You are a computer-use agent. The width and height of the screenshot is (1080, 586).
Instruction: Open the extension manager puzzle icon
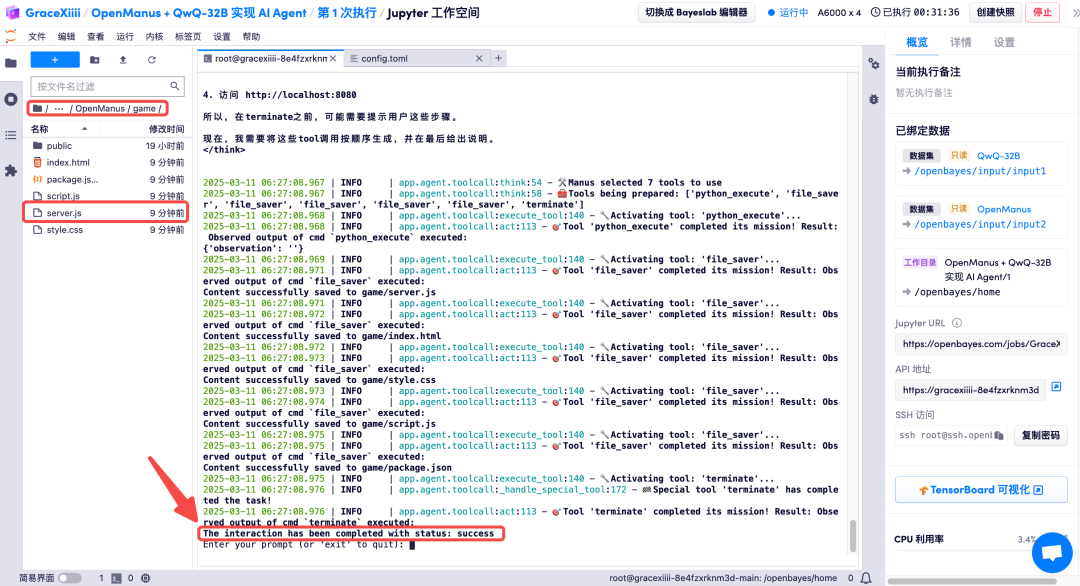(11, 170)
